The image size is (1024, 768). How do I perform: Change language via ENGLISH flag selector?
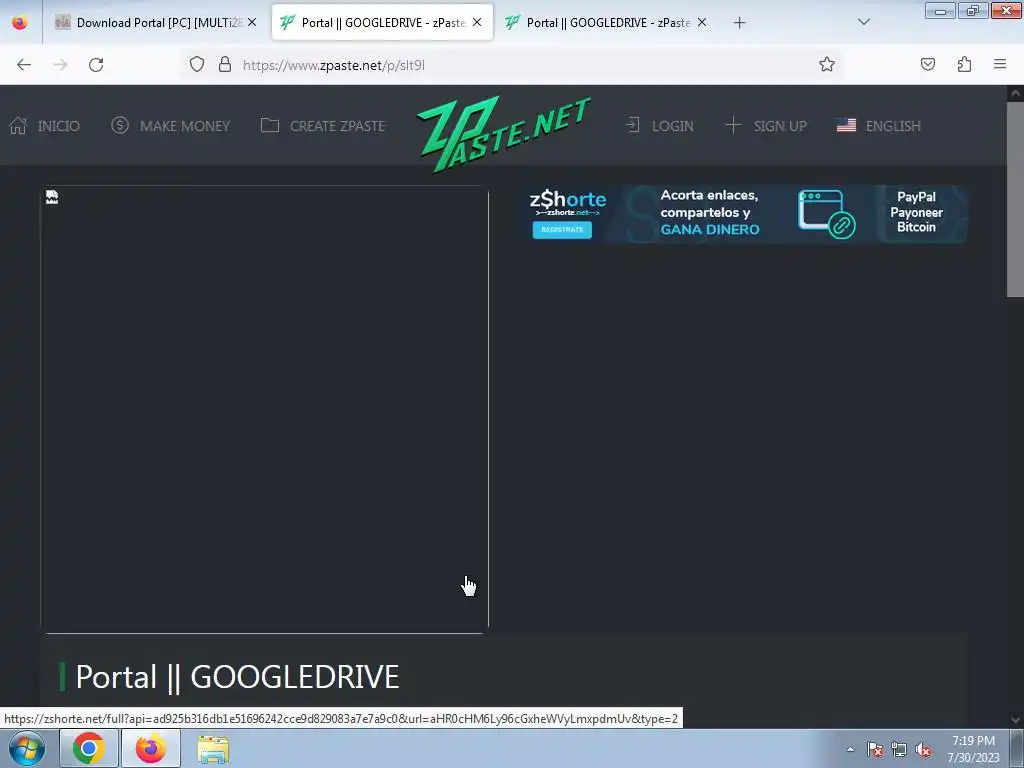coord(878,125)
